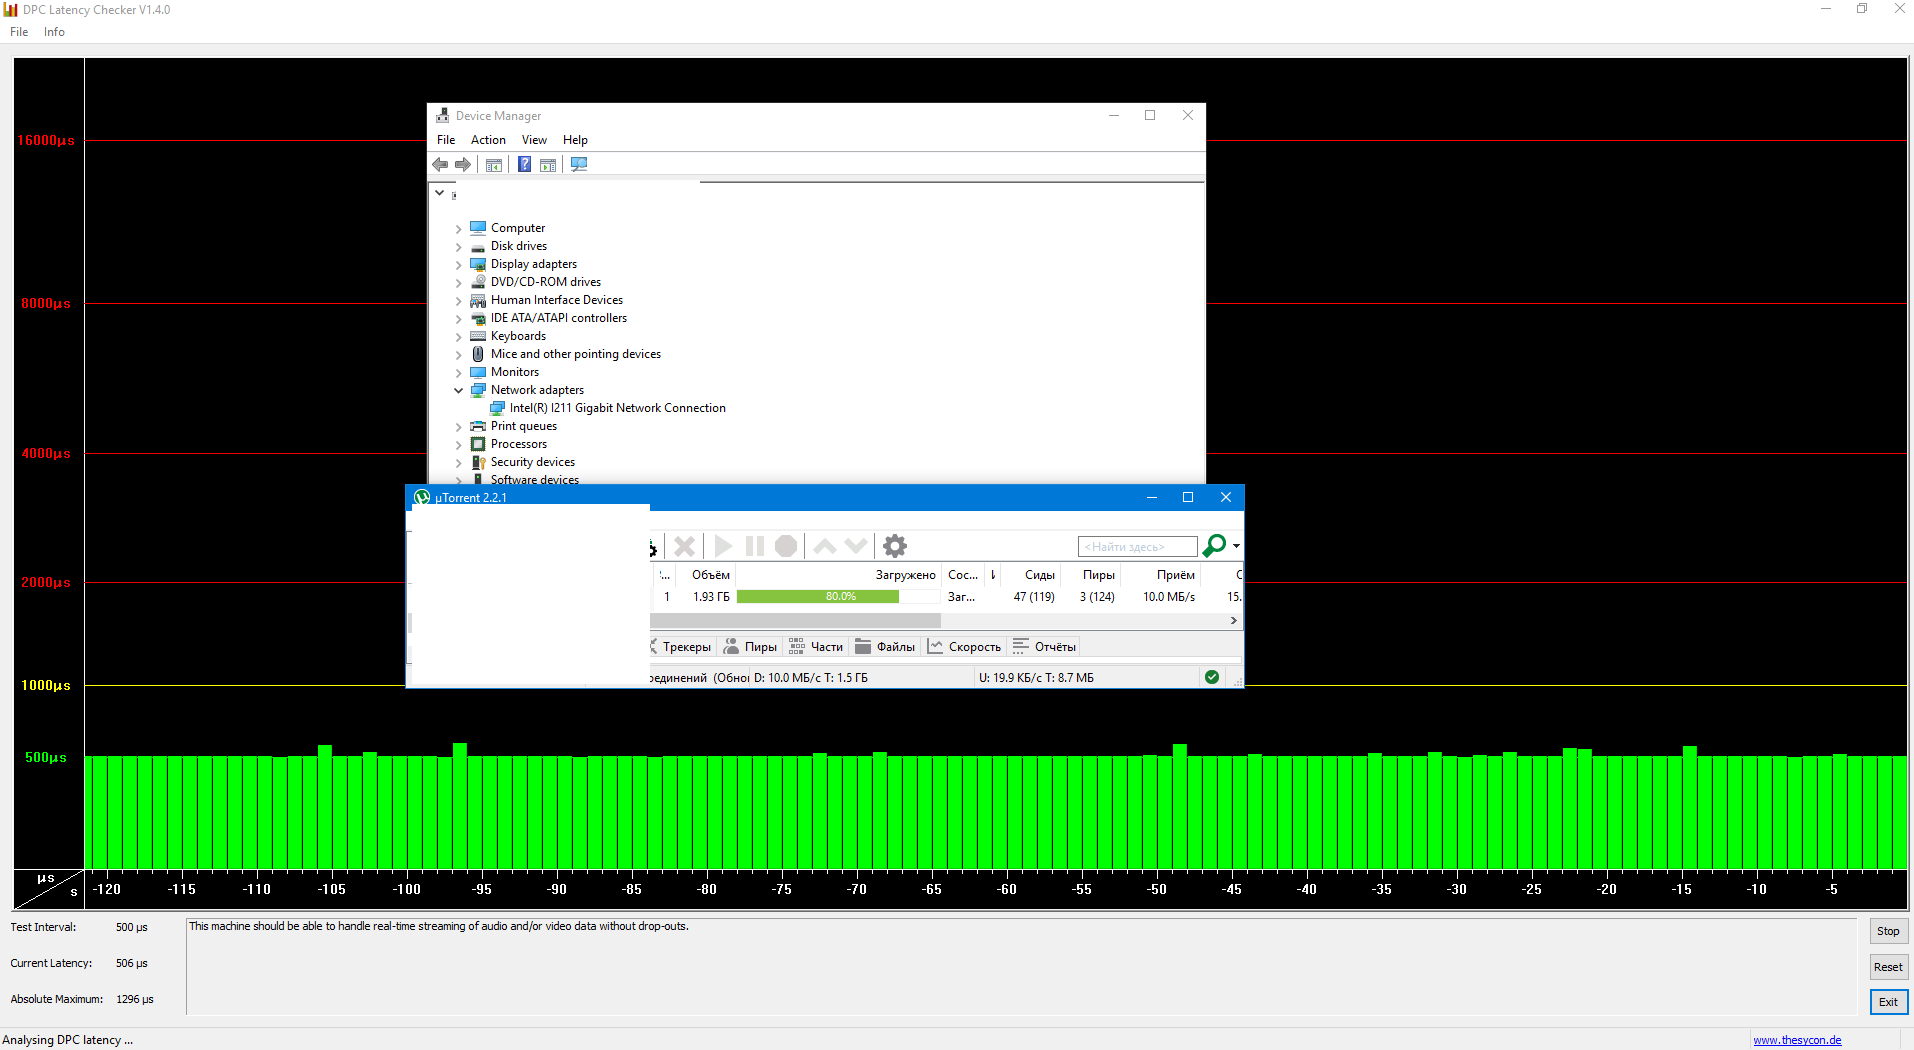Switch to the Отчёты tab
Screen dimensions: 1914x1050
[x=1044, y=647]
